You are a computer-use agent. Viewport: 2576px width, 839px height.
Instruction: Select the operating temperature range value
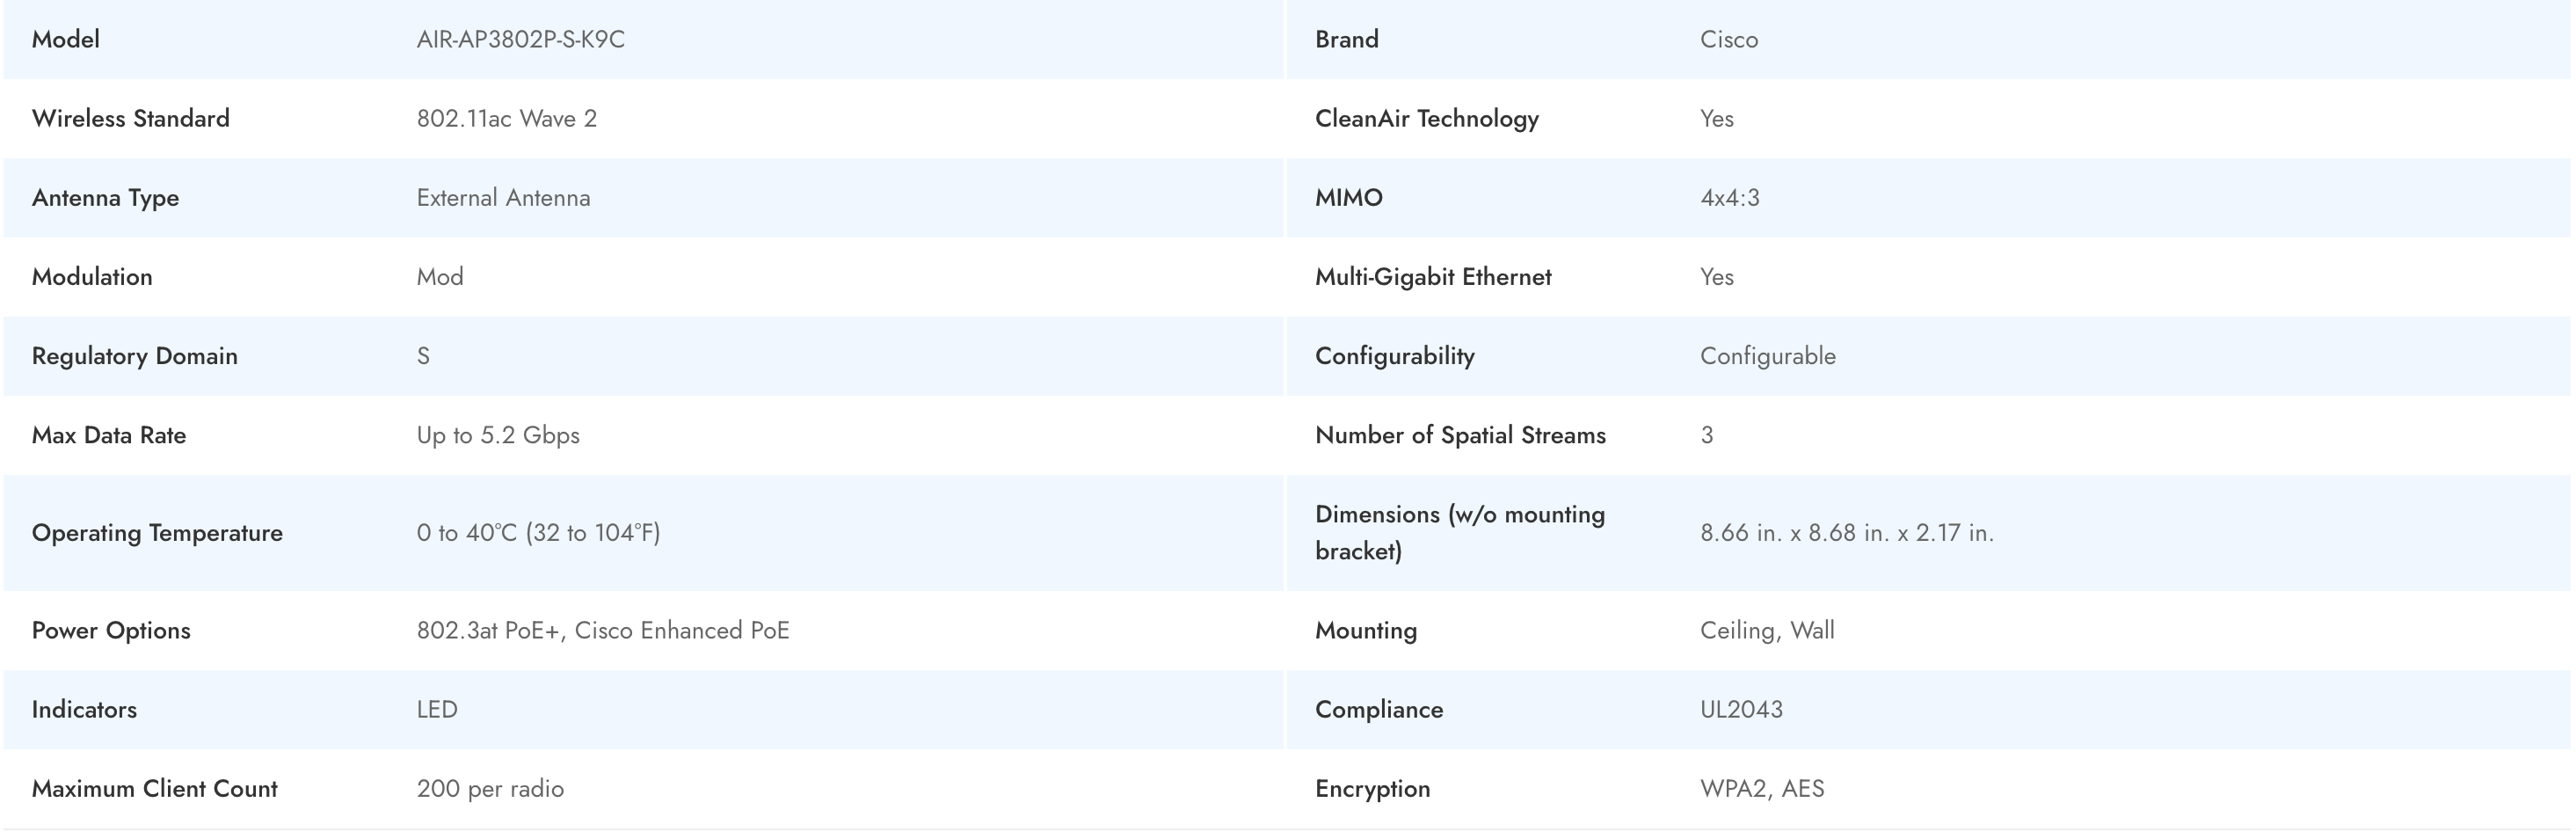click(x=538, y=532)
